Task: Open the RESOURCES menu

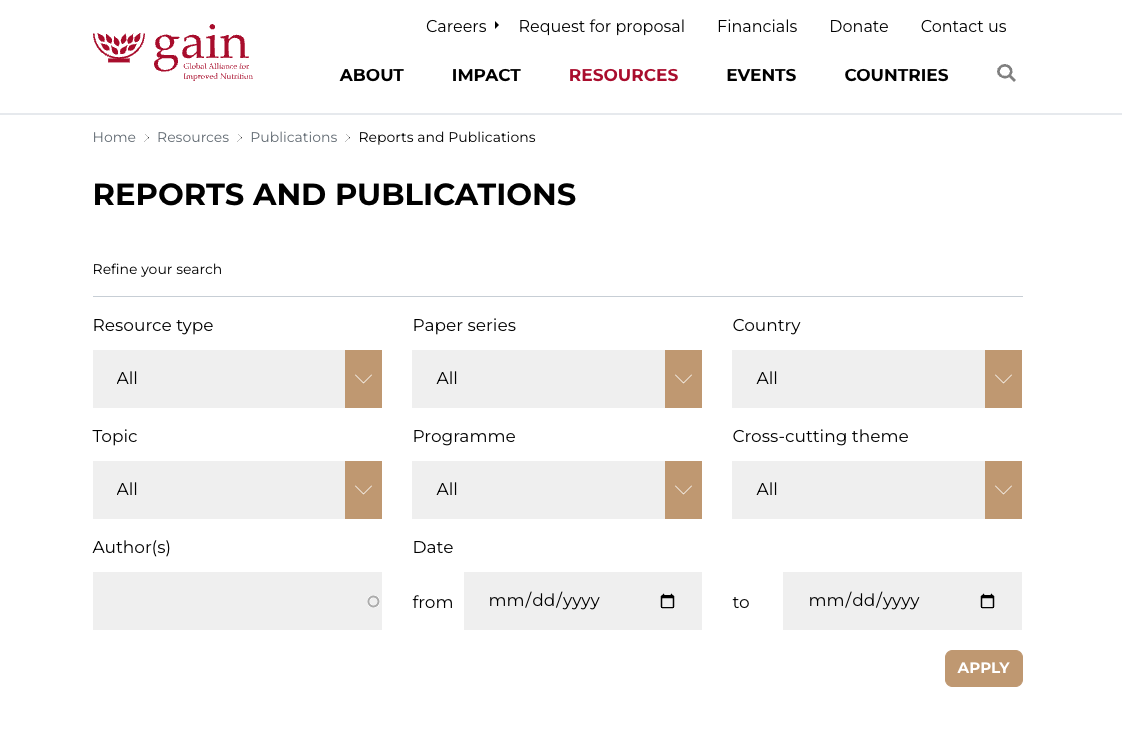Action: pyautogui.click(x=623, y=75)
